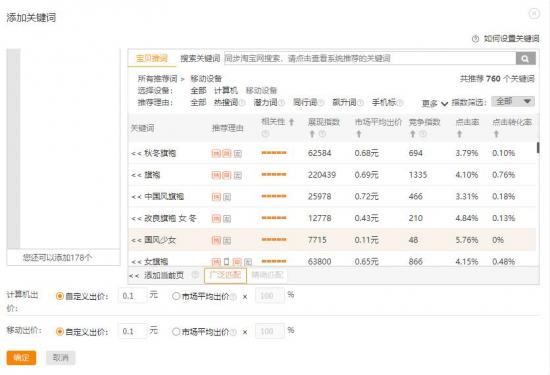
Task: Filter by 手机标 reason
Action: (x=384, y=102)
